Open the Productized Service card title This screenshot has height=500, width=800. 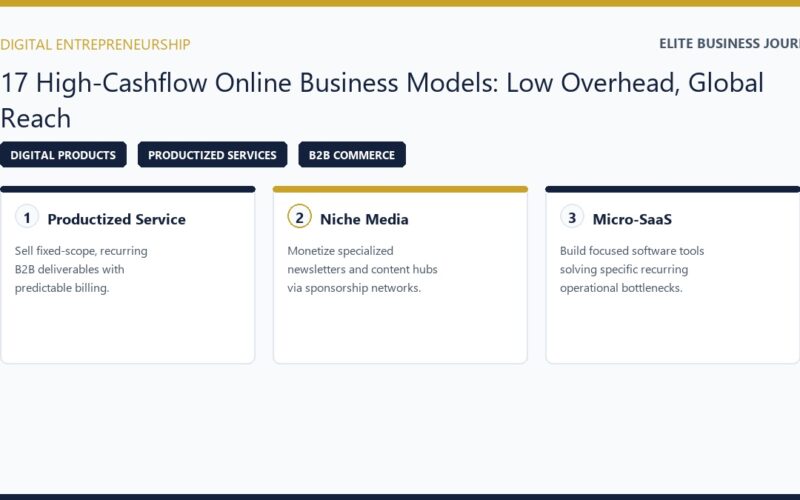coord(116,219)
